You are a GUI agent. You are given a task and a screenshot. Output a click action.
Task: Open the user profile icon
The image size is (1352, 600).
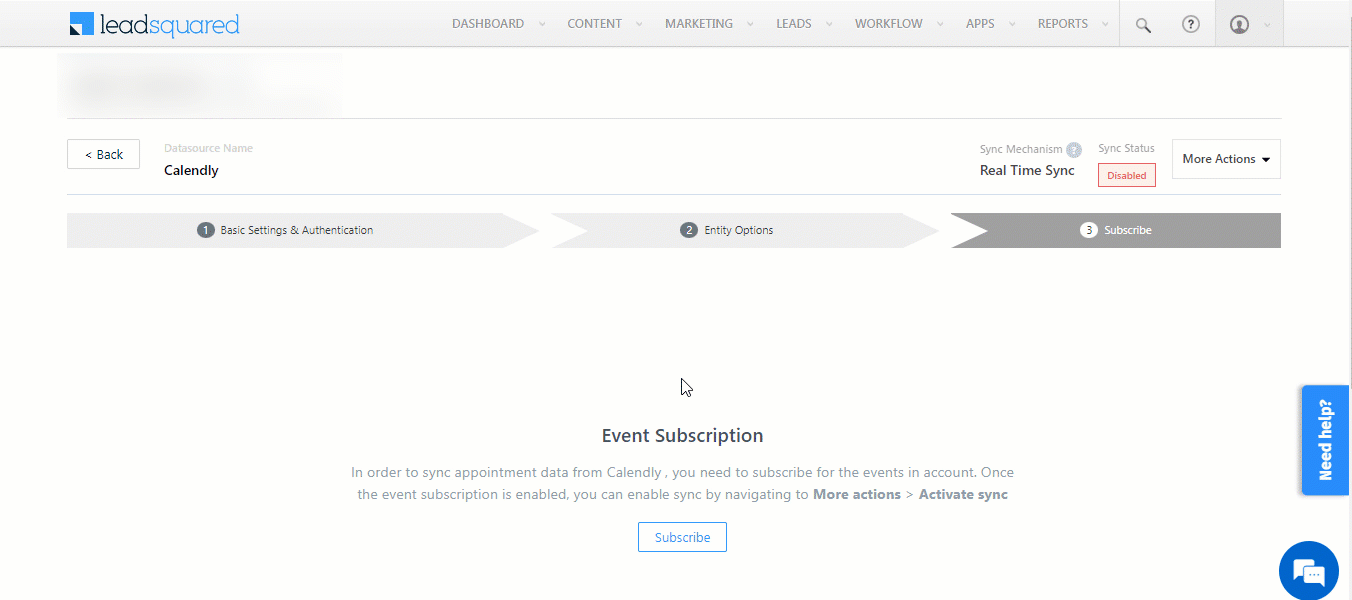[1239, 24]
